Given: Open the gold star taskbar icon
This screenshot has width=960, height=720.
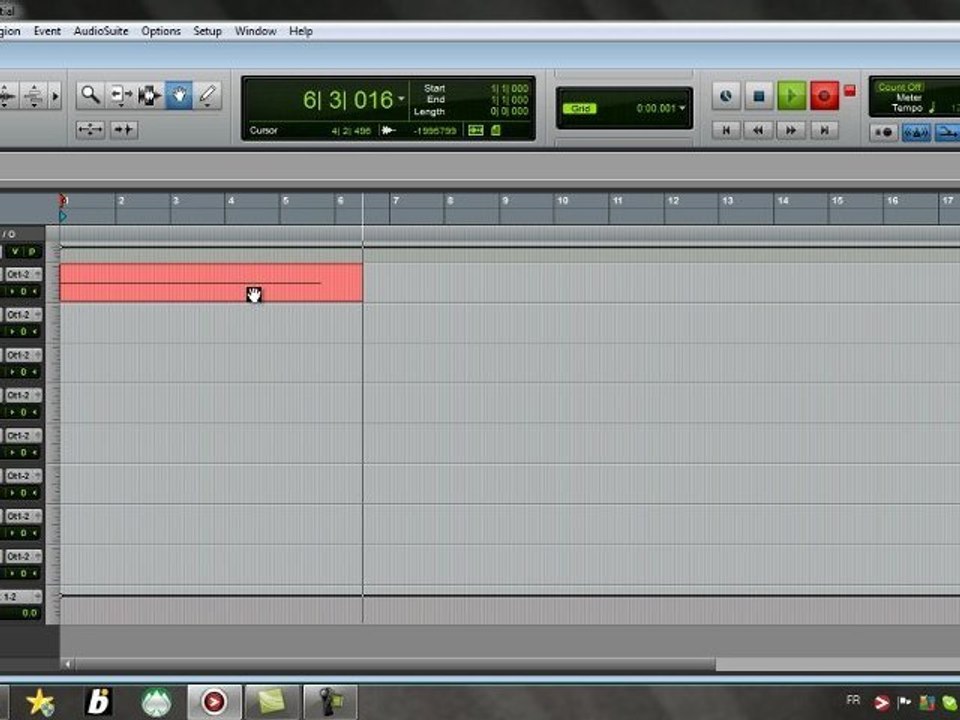Looking at the screenshot, I should pos(40,702).
